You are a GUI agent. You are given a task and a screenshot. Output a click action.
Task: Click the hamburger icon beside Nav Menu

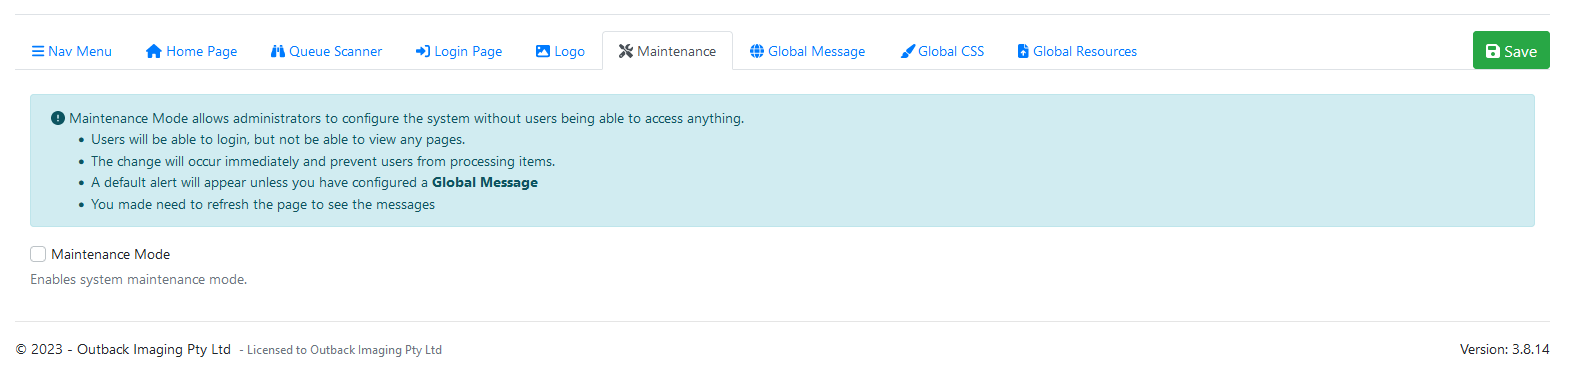[x=38, y=51]
